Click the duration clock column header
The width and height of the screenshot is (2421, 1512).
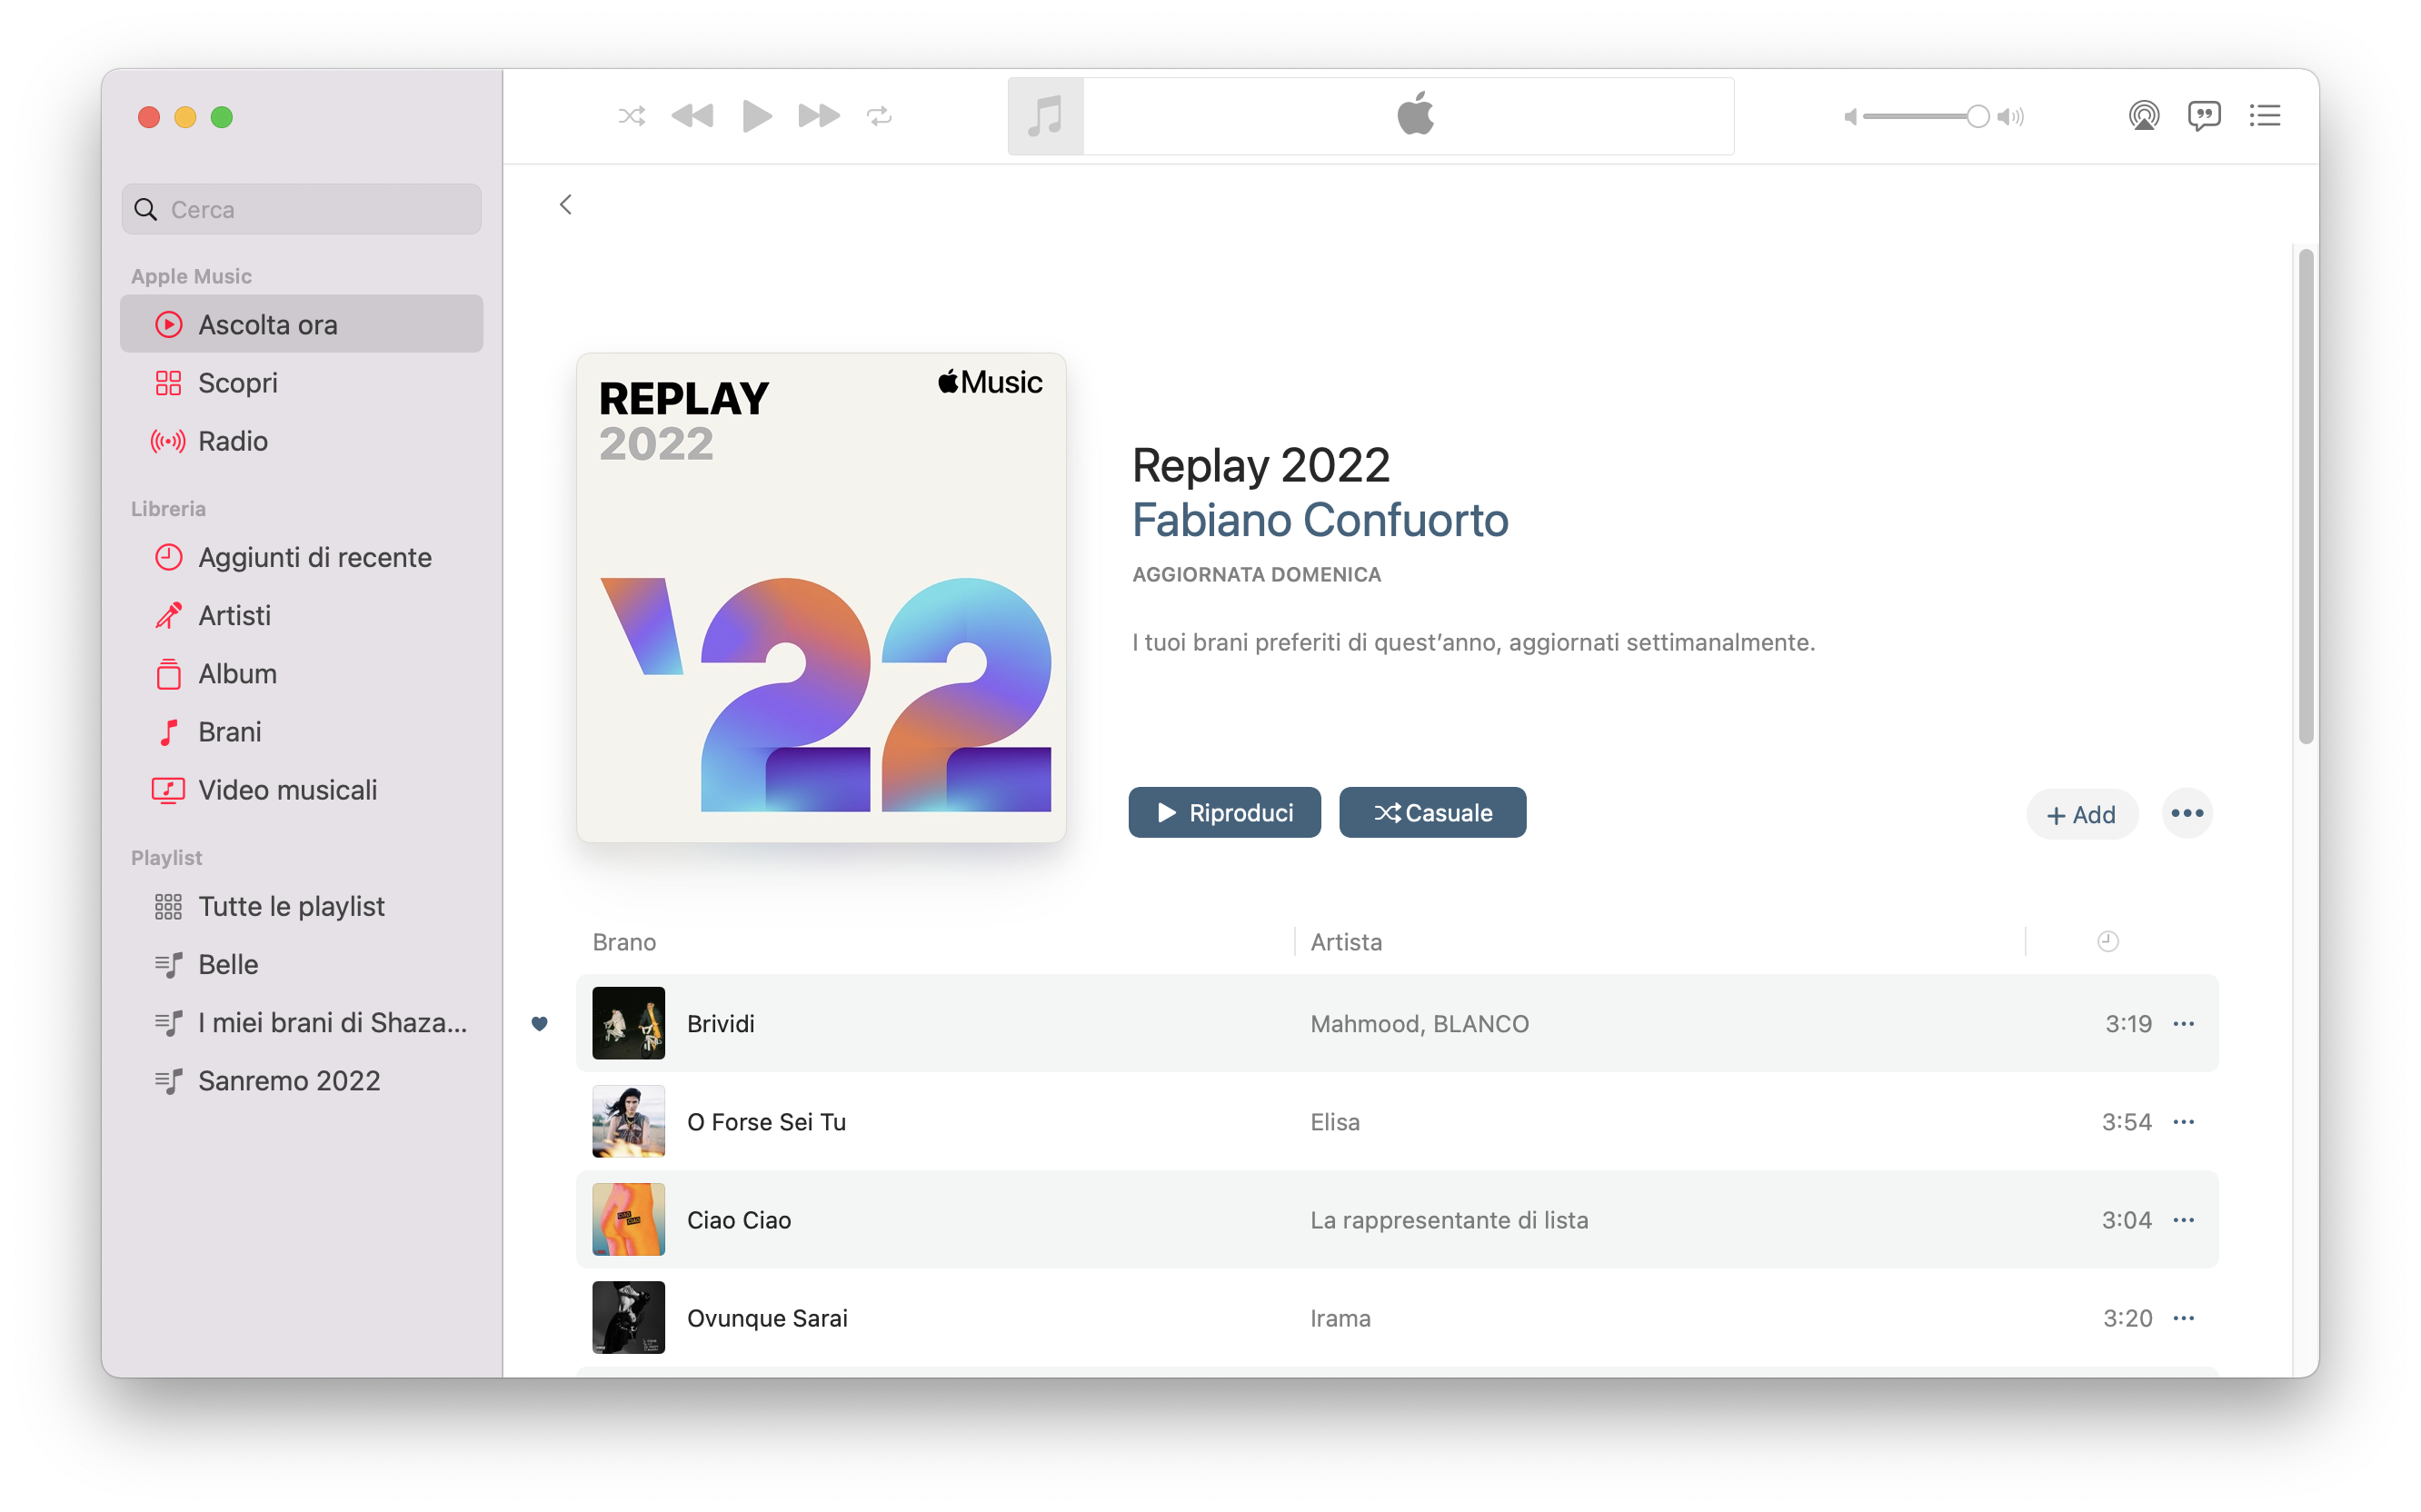coord(2107,941)
